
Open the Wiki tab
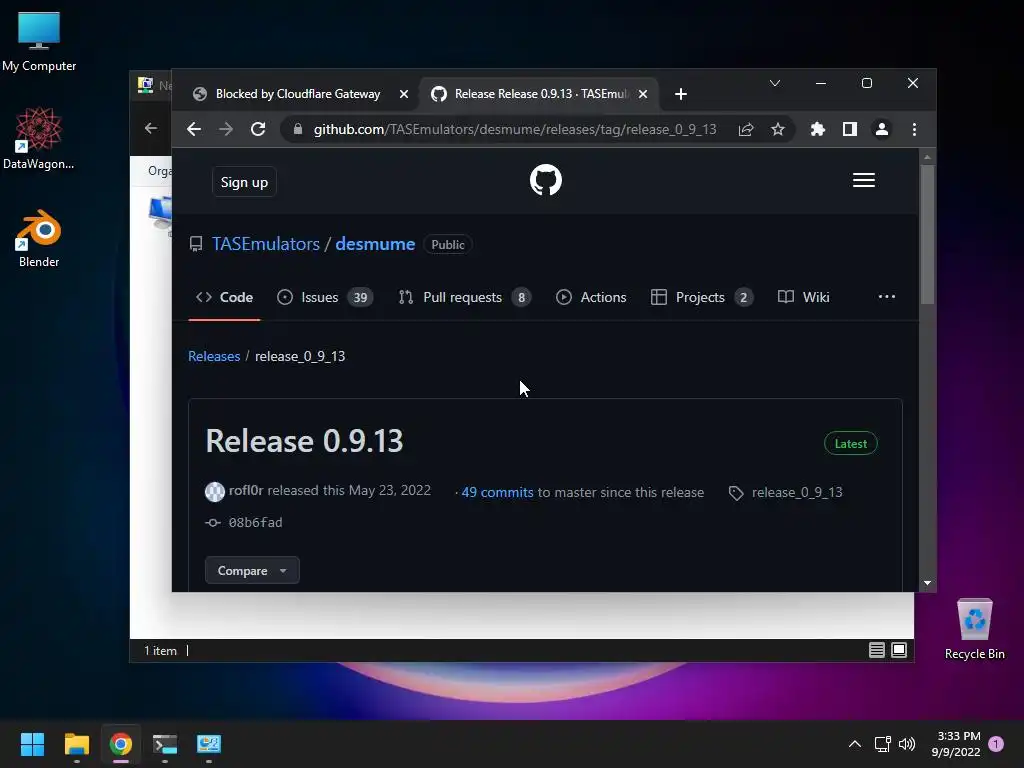tap(803, 297)
